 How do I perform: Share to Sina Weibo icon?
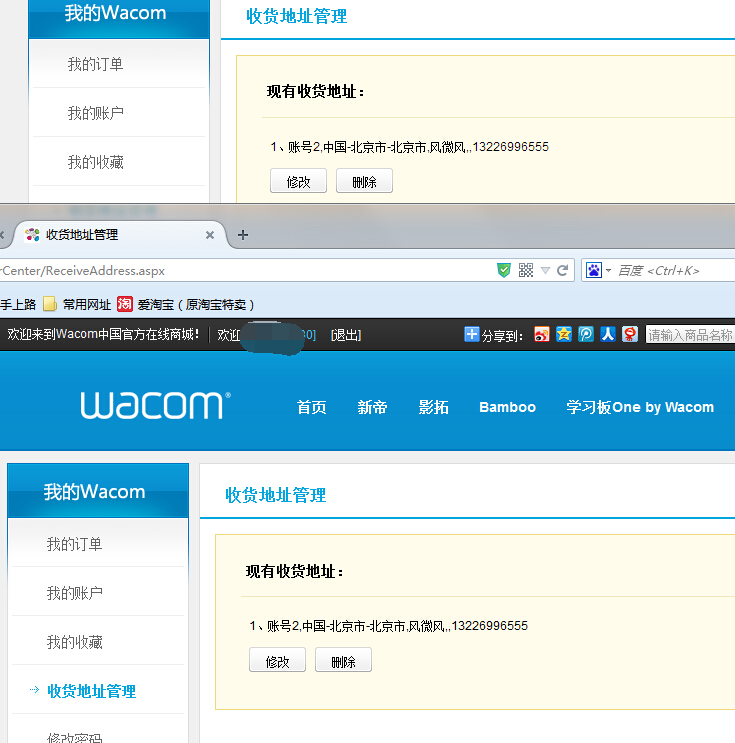(x=542, y=334)
